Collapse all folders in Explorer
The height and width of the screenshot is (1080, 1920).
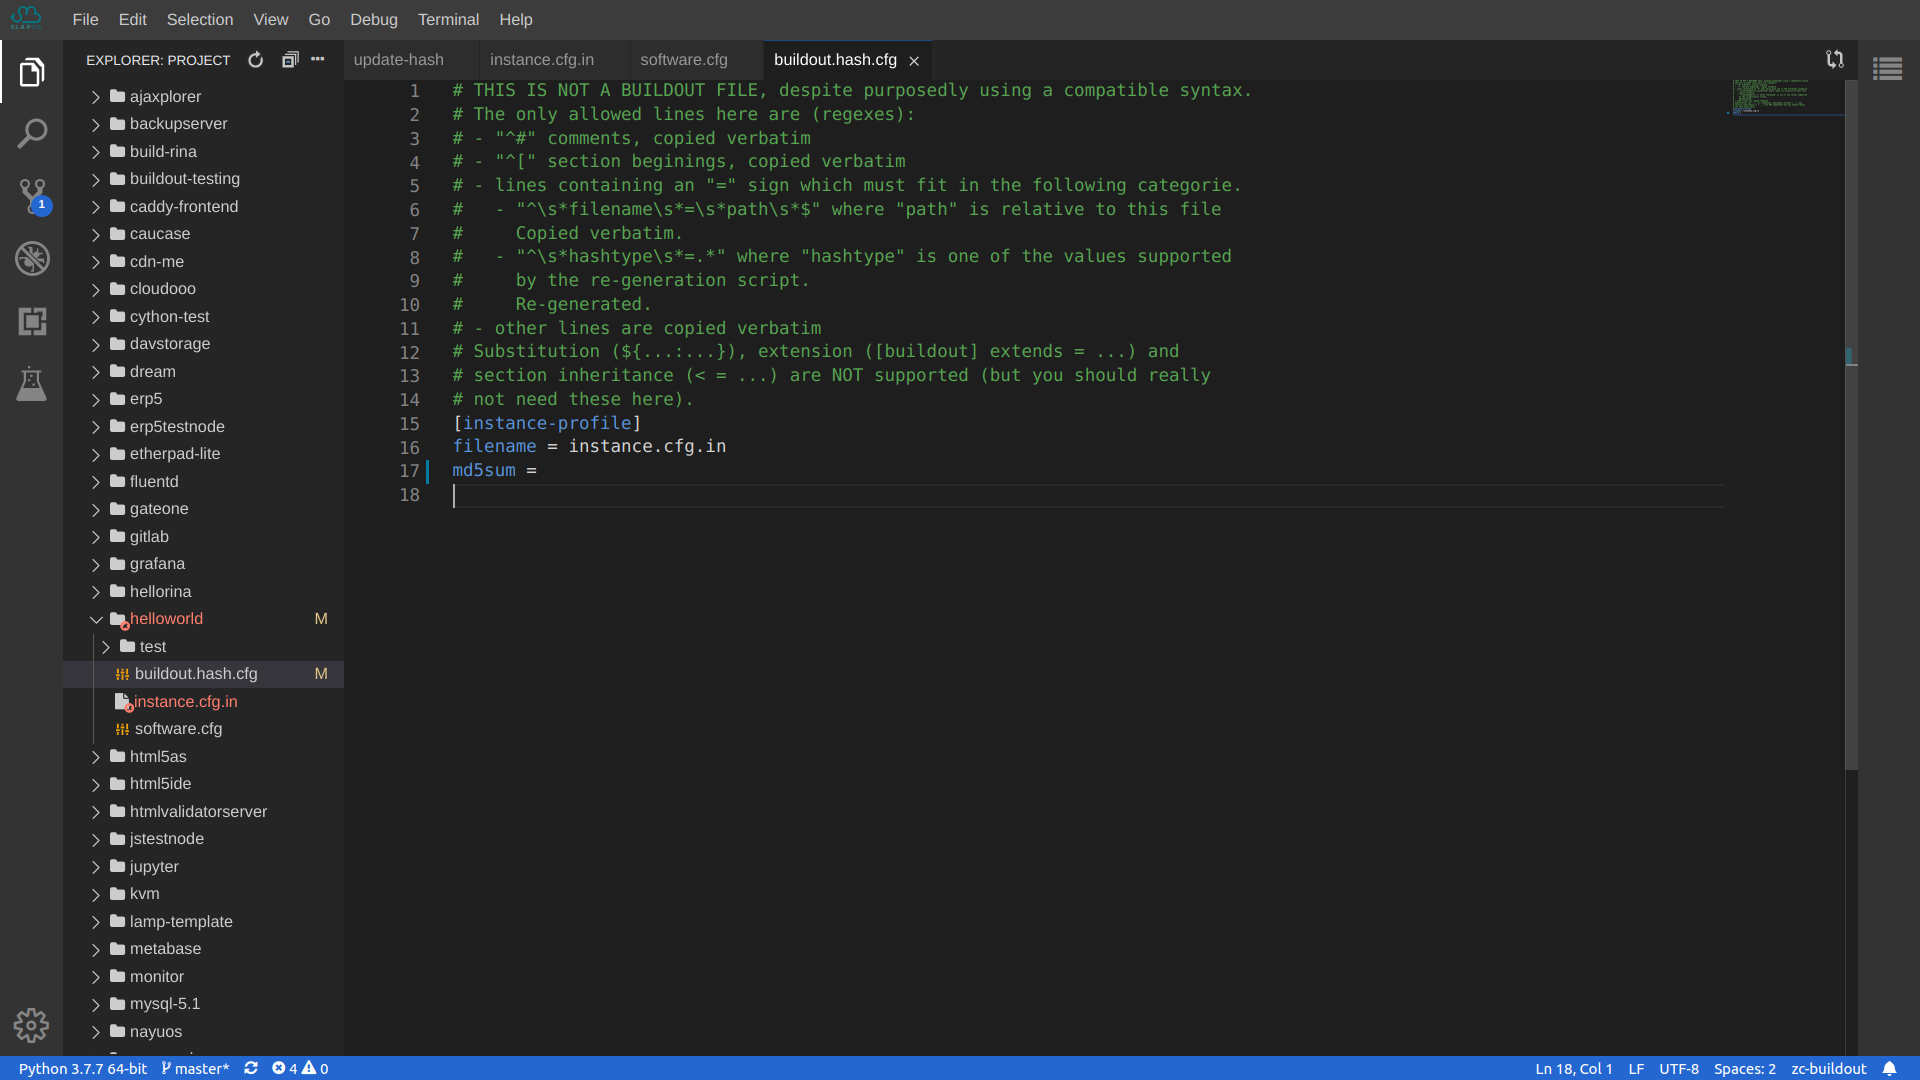(x=290, y=60)
